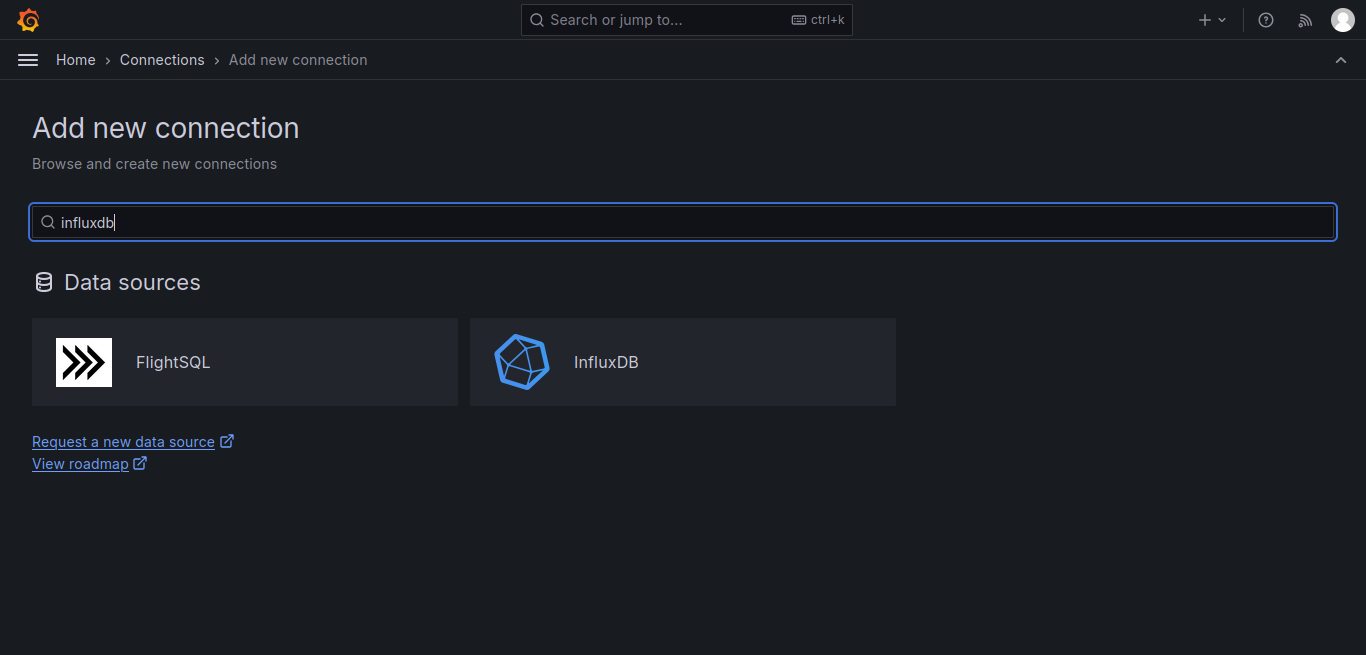Open the news feed RSS icon
Image resolution: width=1366 pixels, height=655 pixels.
tap(1305, 20)
